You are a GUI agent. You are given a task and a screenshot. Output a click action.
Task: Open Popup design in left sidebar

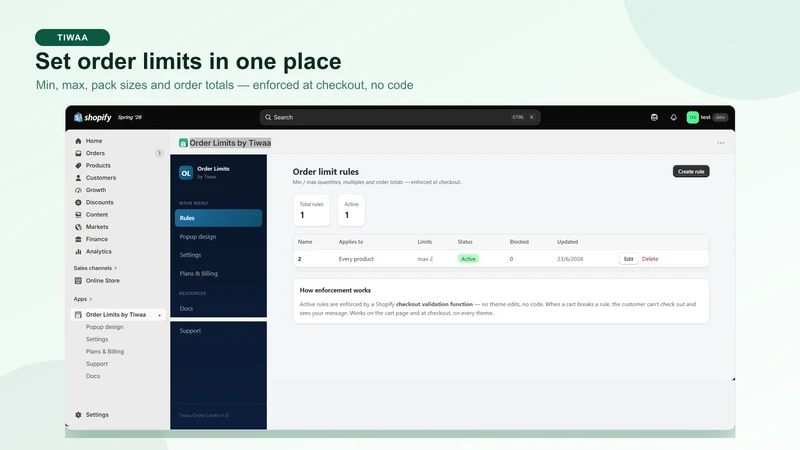pos(105,327)
